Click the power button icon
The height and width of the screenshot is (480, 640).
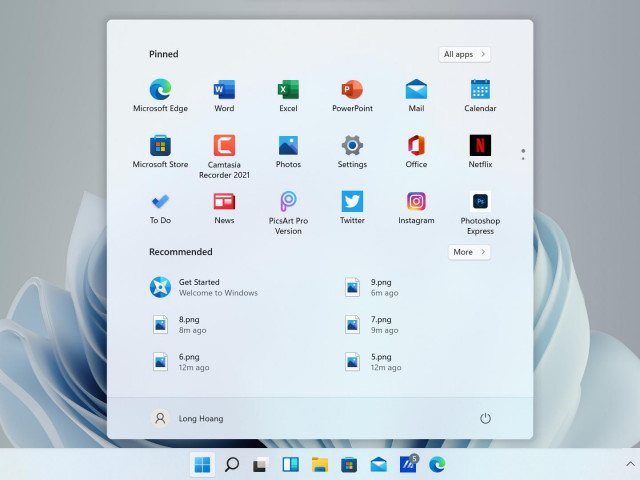point(485,418)
